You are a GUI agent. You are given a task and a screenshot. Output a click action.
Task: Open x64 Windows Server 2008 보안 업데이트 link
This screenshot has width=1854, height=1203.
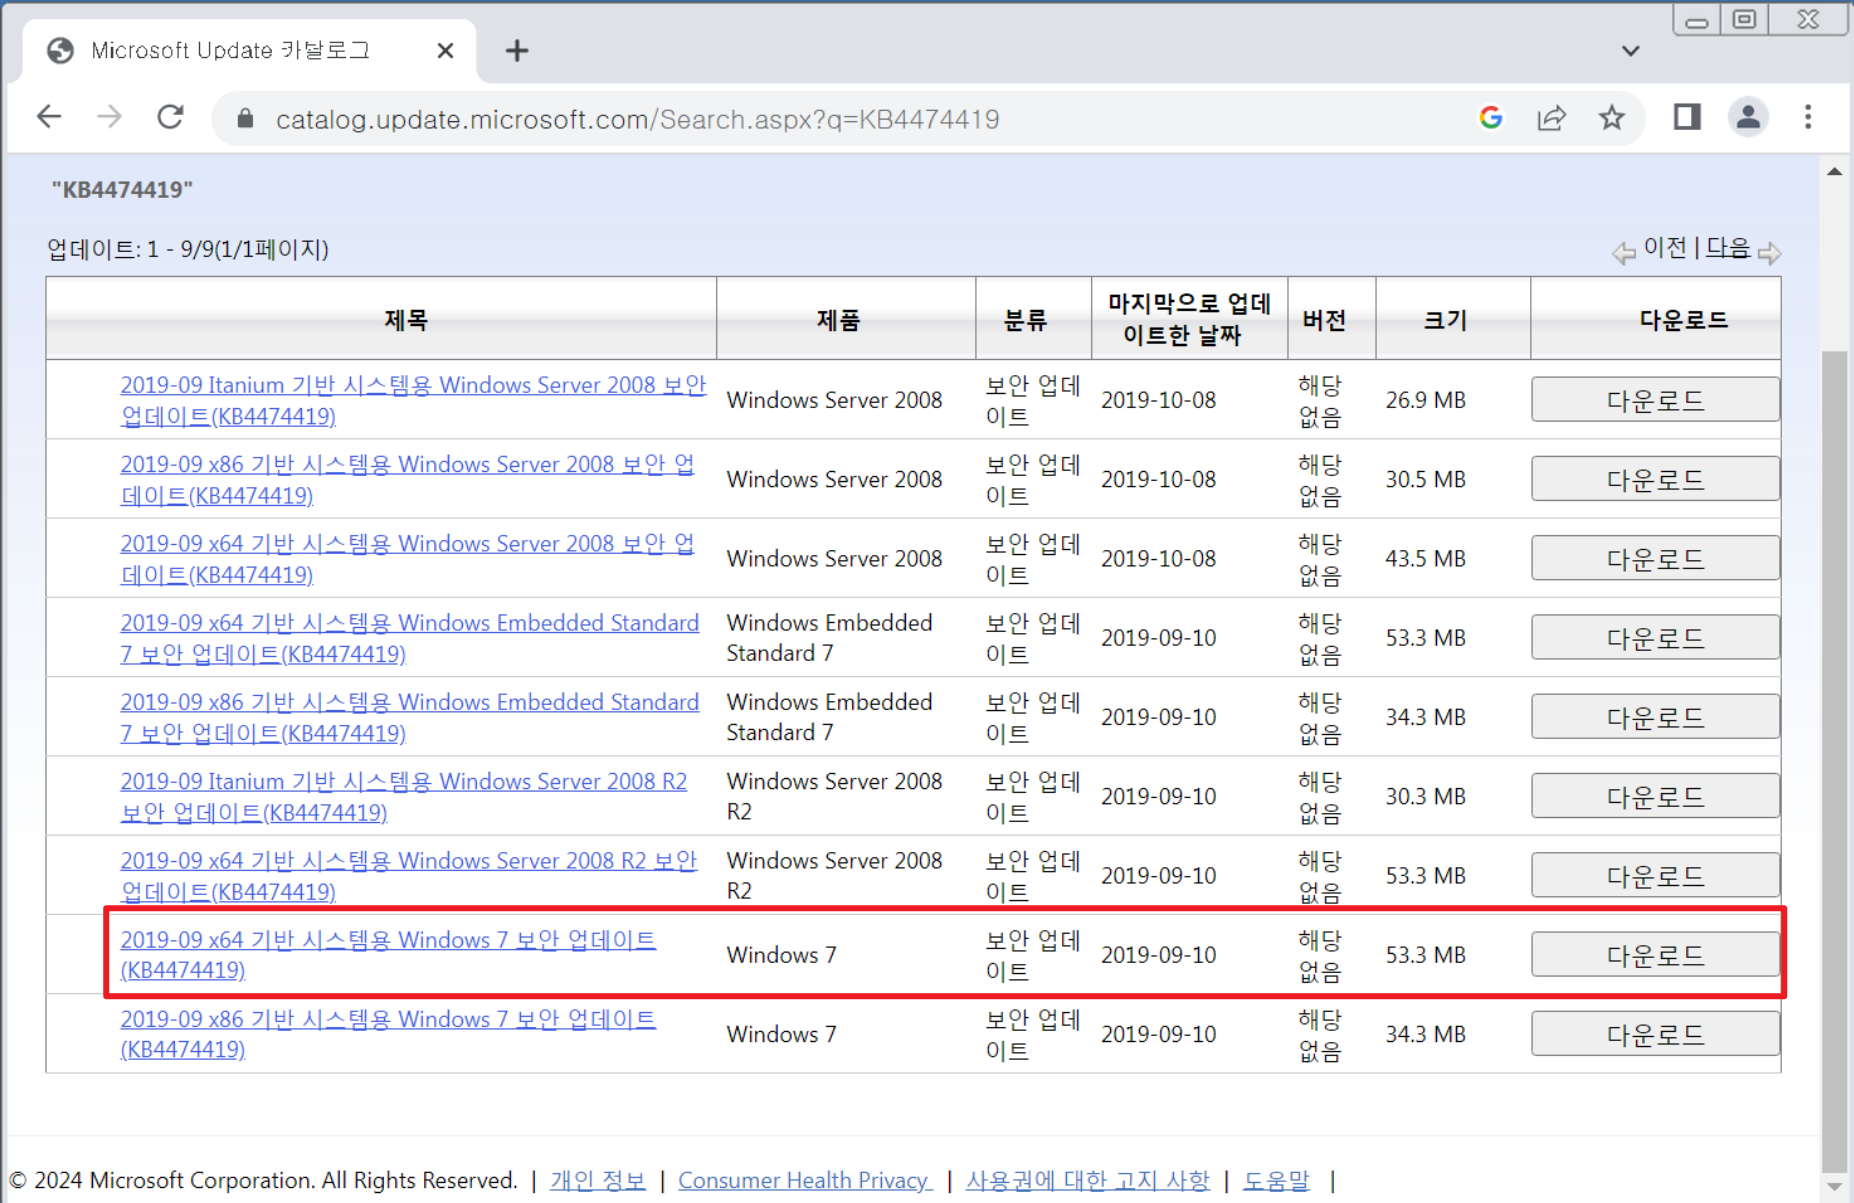coord(407,558)
